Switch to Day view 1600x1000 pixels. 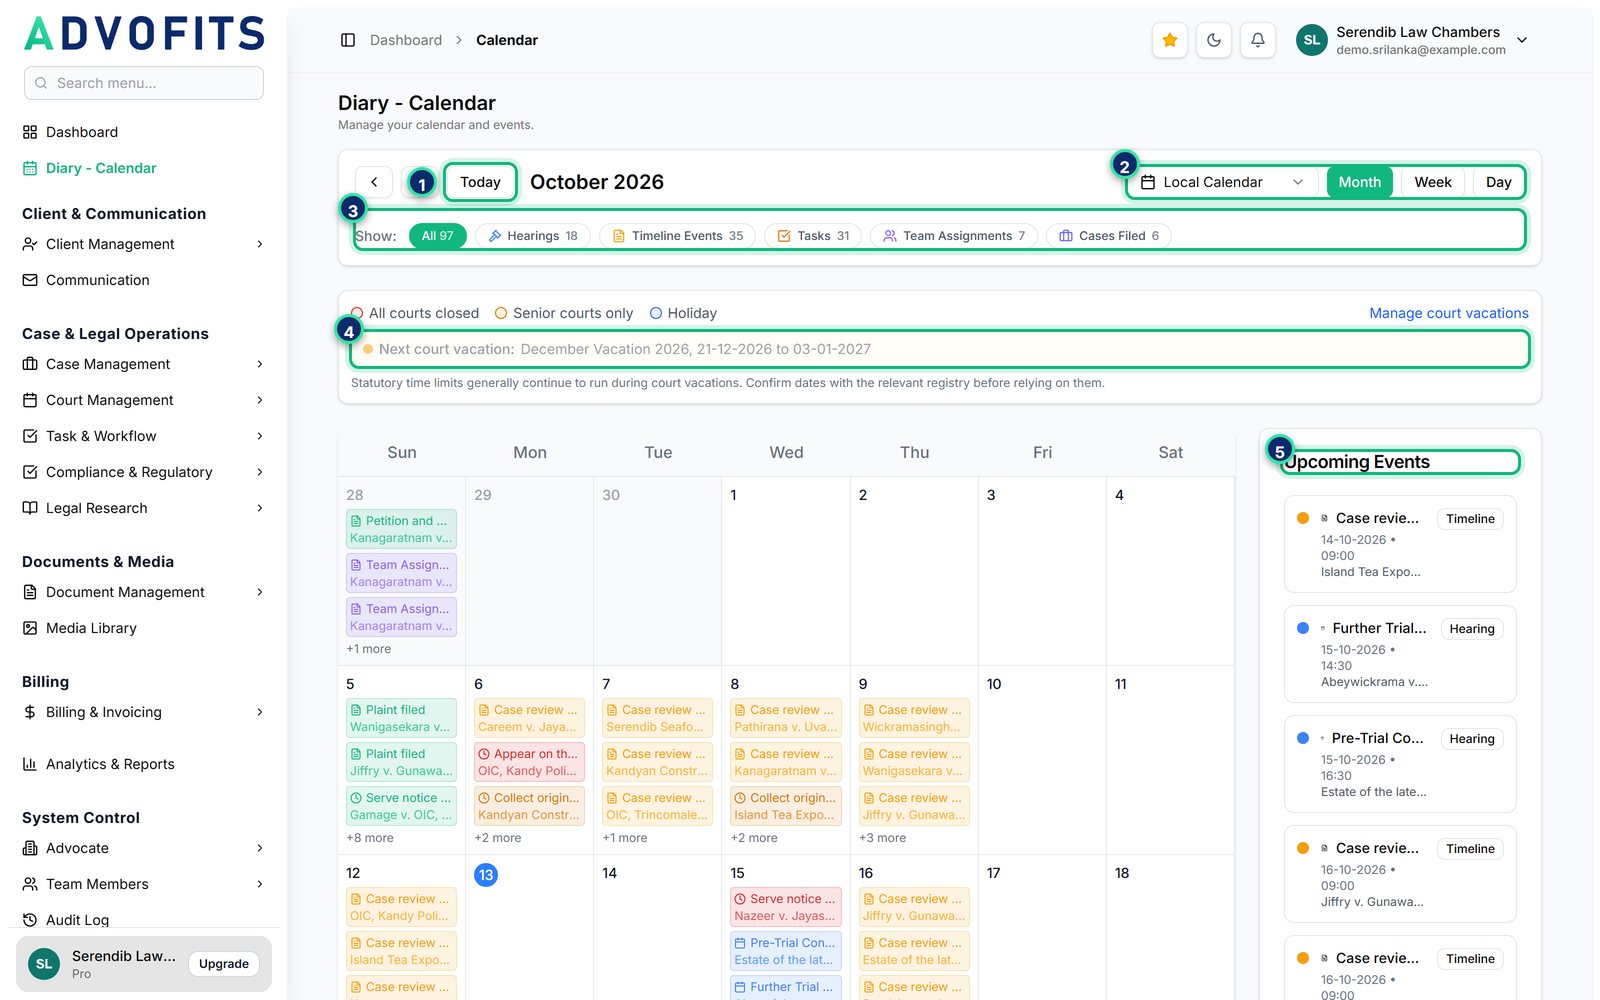pyautogui.click(x=1499, y=182)
